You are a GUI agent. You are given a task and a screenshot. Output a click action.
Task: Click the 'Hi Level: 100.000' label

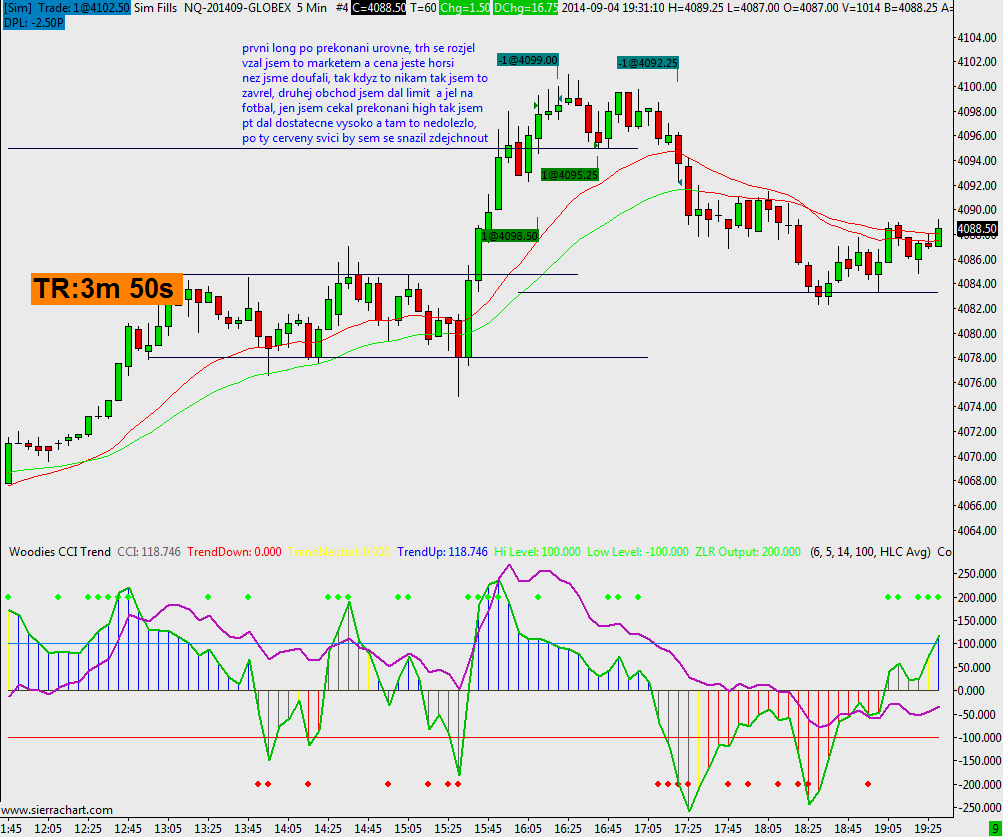click(537, 552)
